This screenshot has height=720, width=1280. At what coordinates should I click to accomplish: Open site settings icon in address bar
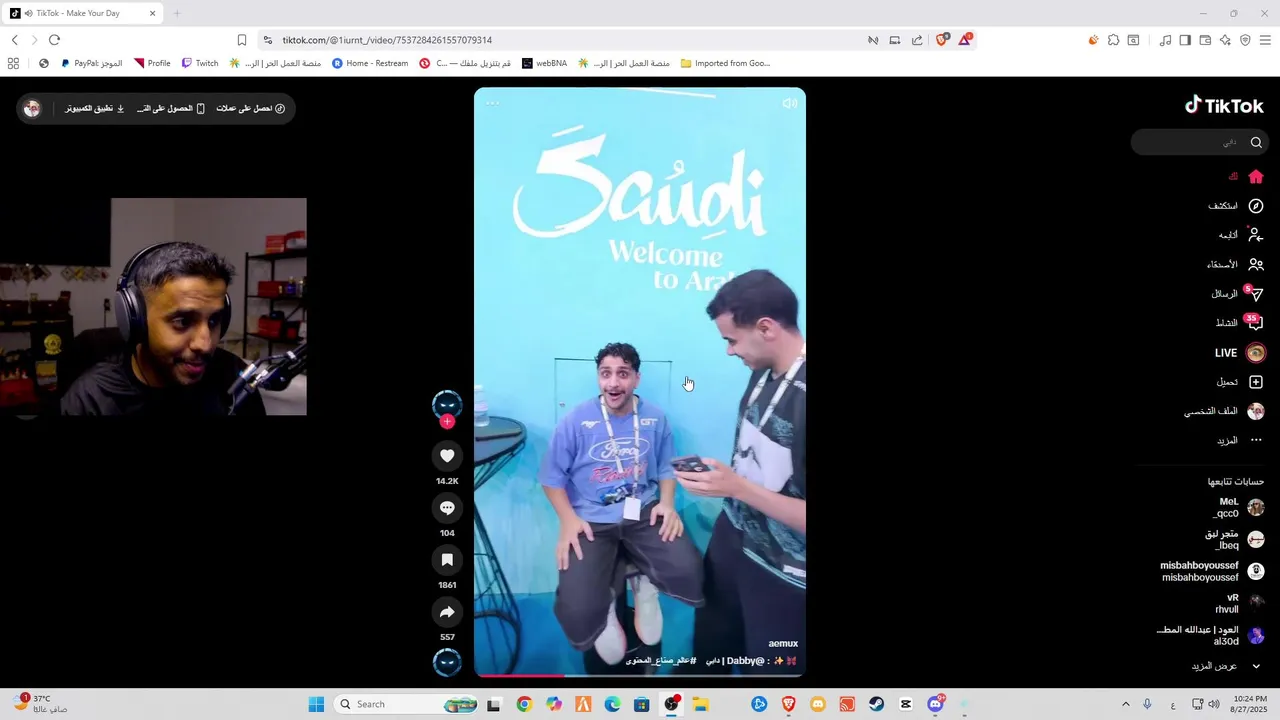pyautogui.click(x=267, y=40)
